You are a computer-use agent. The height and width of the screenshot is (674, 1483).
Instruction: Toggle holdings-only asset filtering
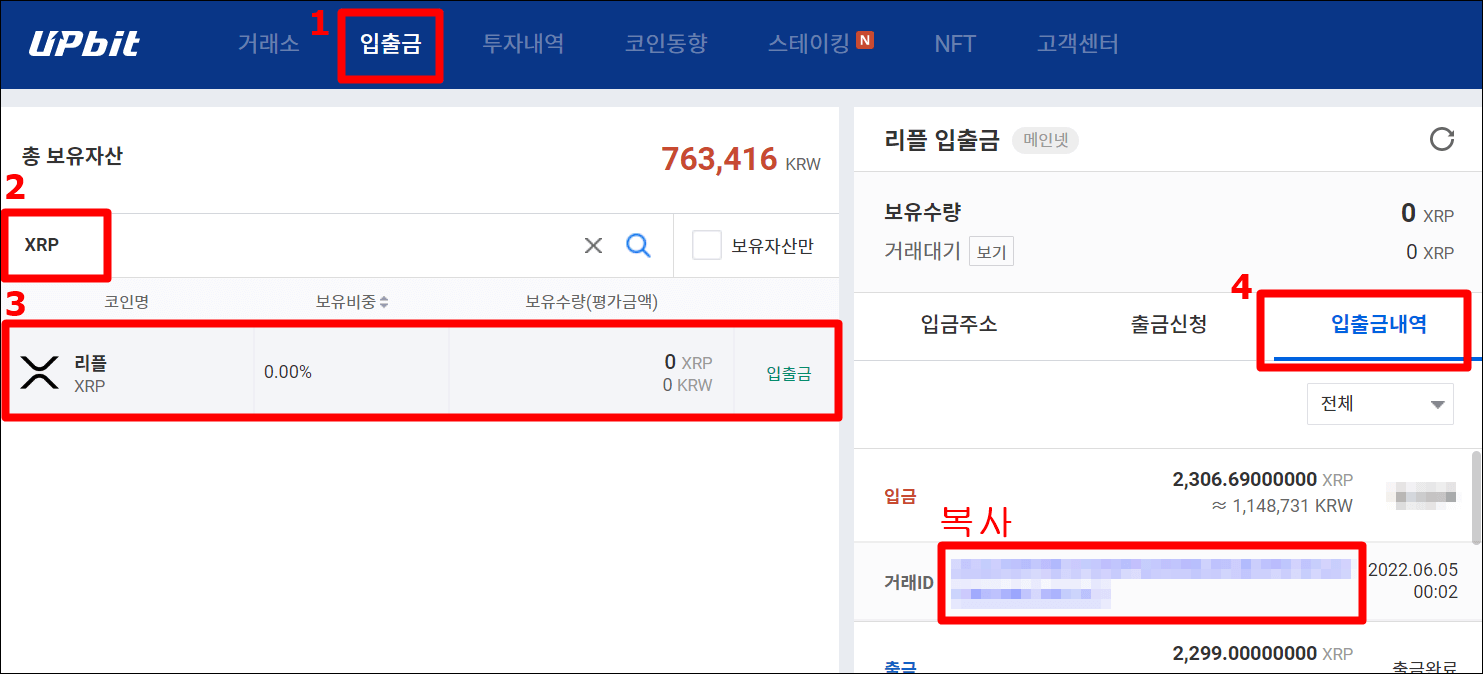coord(707,245)
